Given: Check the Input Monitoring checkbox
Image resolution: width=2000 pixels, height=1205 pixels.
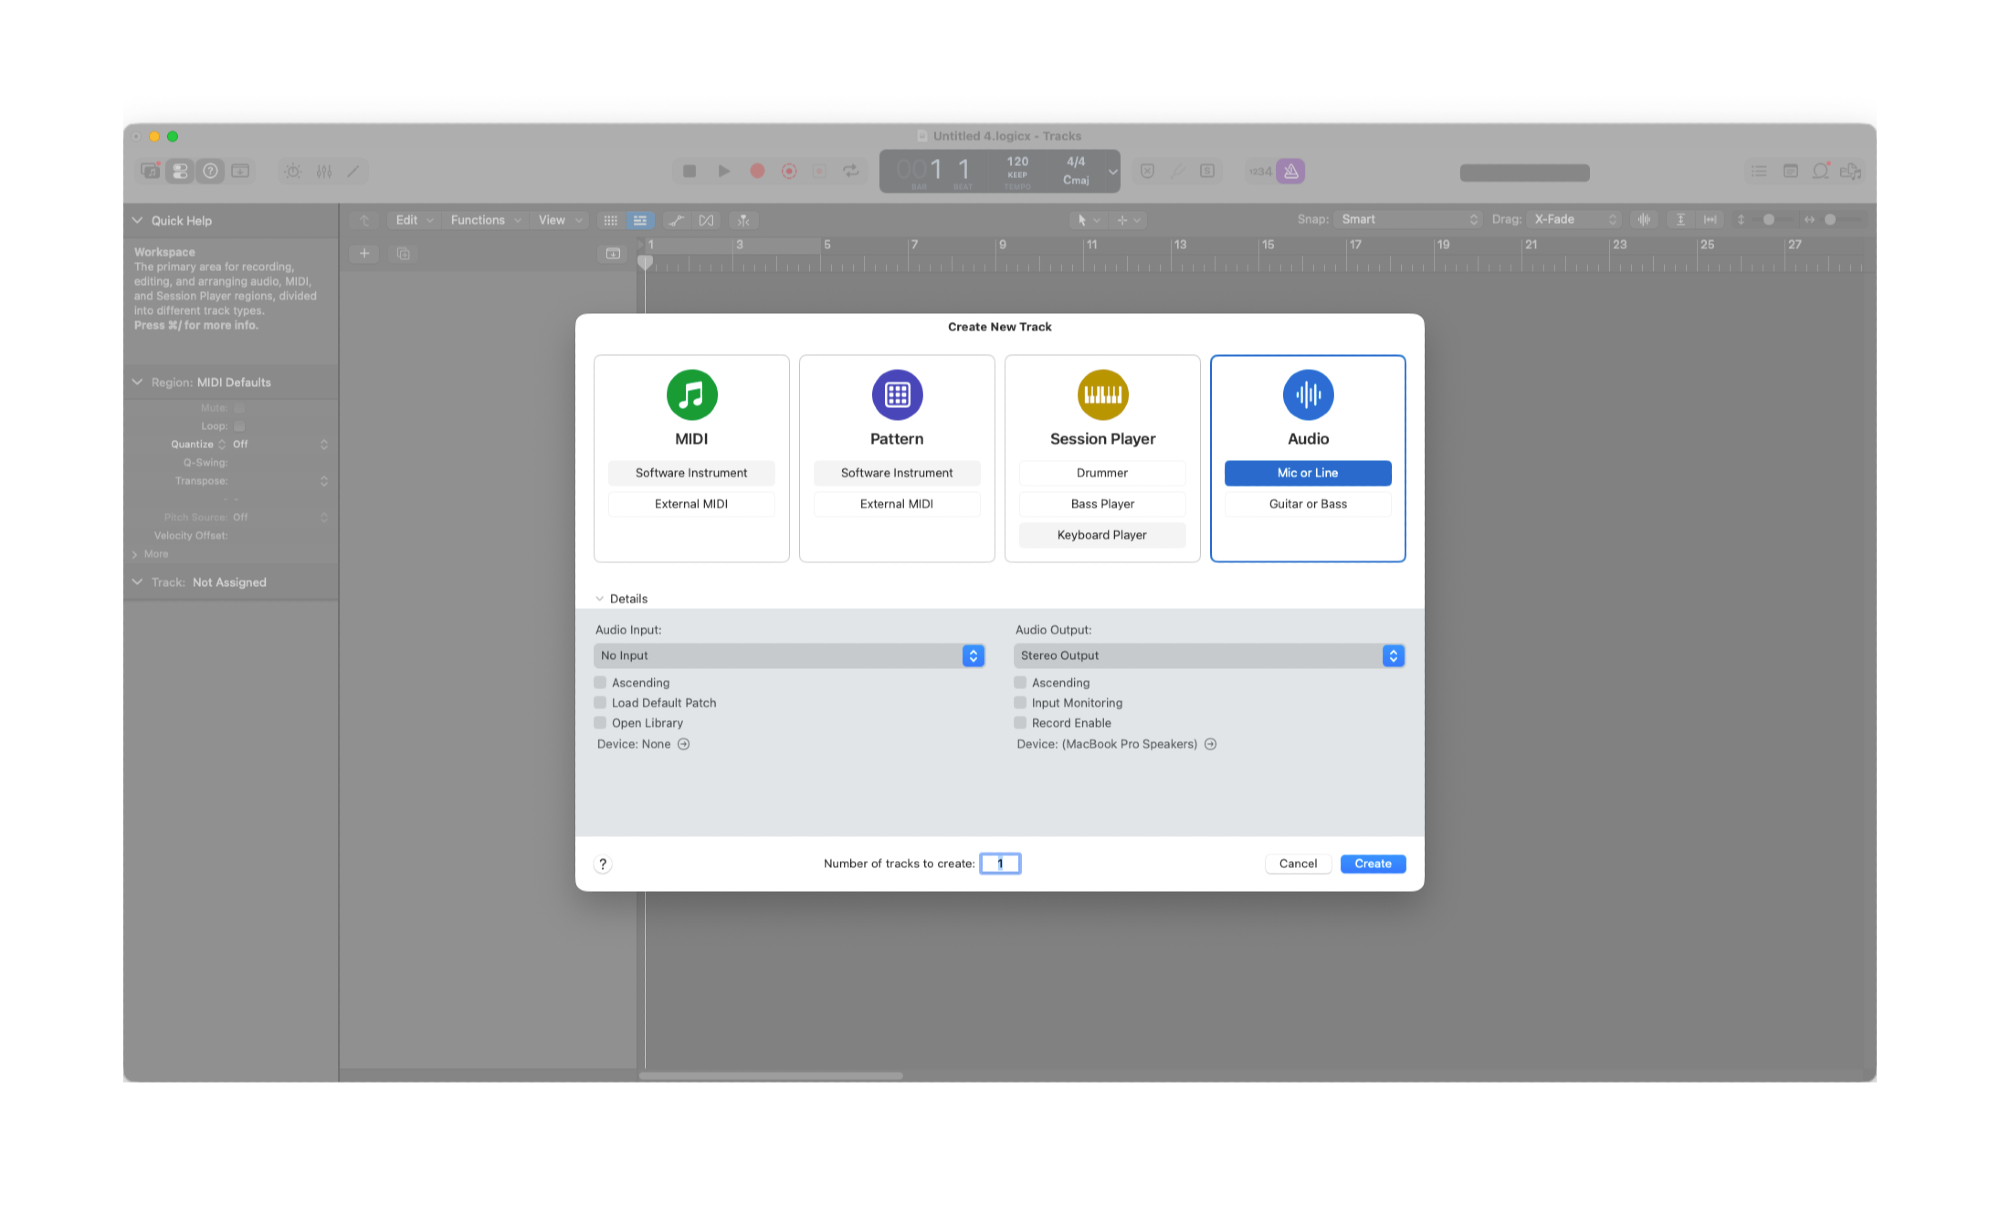Looking at the screenshot, I should pyautogui.click(x=1021, y=703).
